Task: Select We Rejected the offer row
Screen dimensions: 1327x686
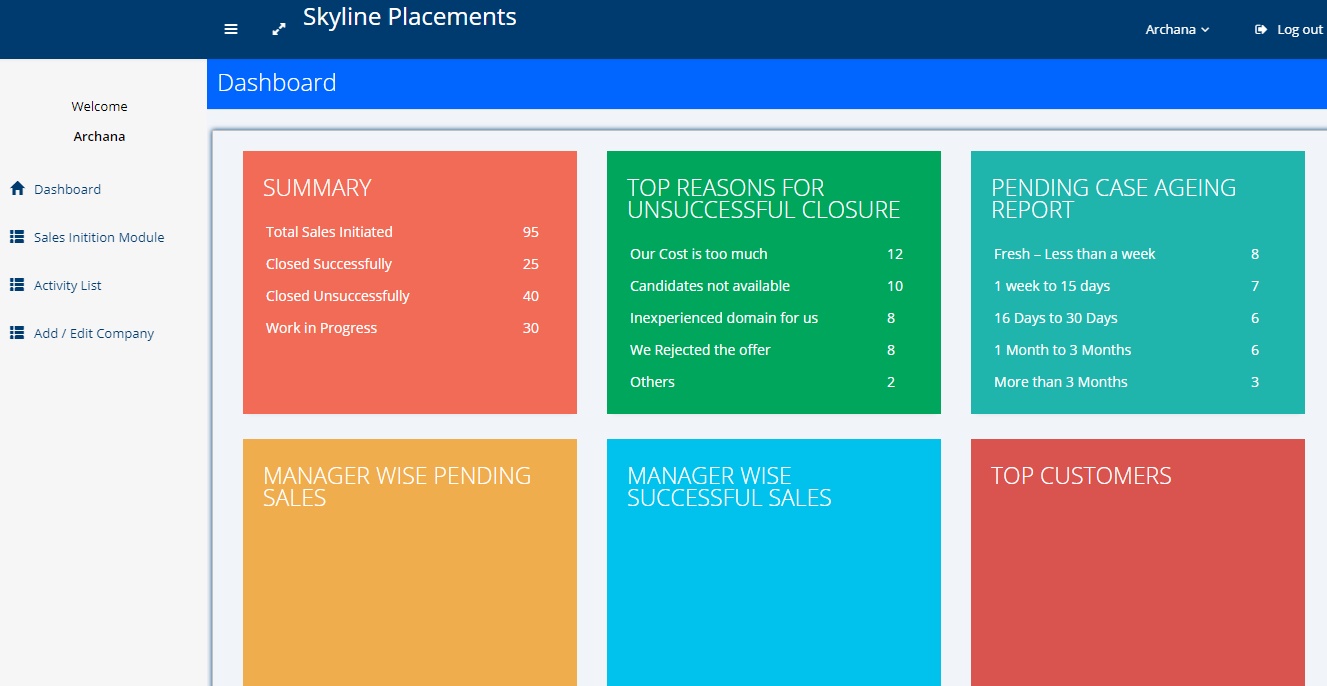Action: (767, 350)
